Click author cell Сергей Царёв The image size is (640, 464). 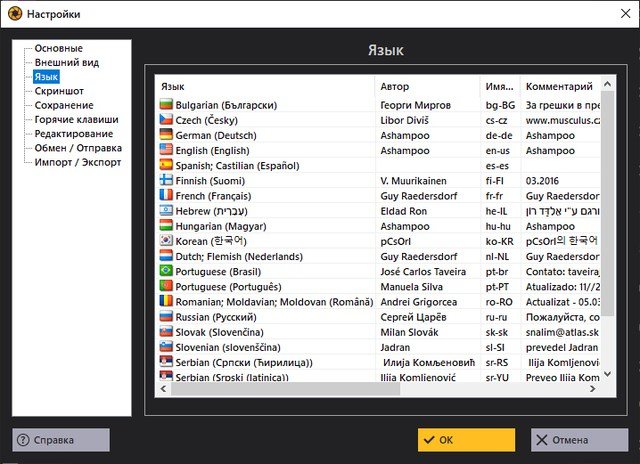[413, 317]
